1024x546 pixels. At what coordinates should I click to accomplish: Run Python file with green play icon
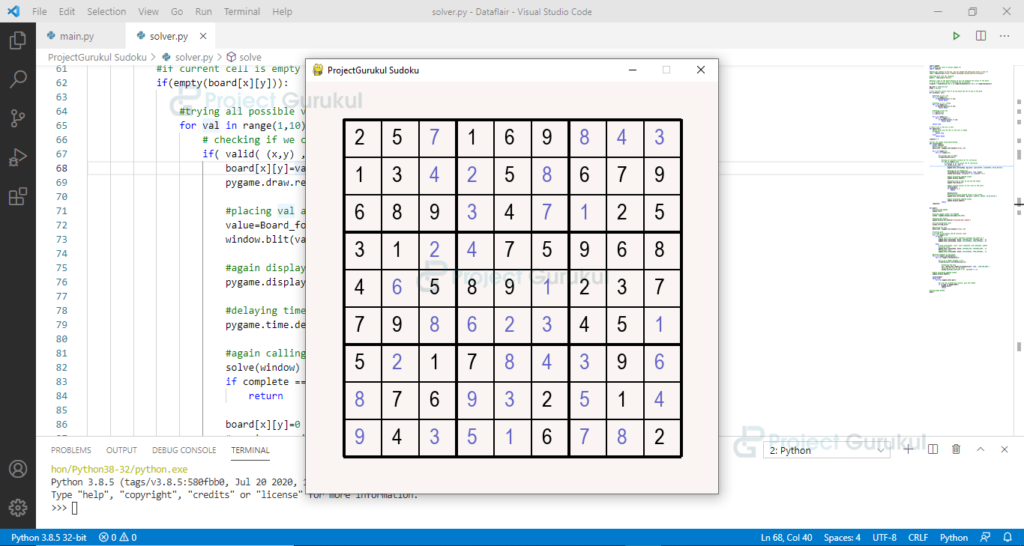coord(956,36)
